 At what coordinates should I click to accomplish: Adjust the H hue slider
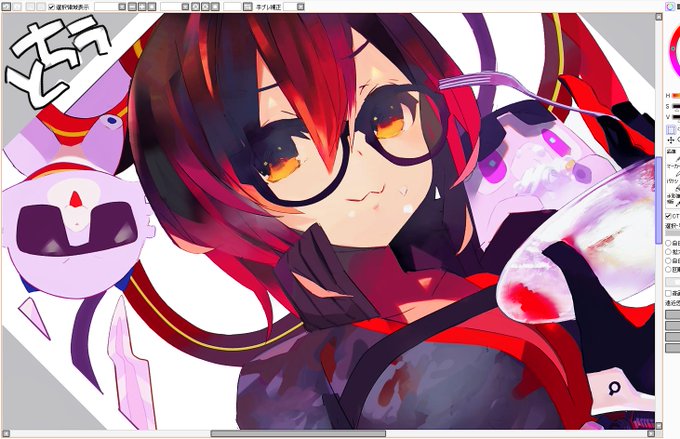click(676, 95)
